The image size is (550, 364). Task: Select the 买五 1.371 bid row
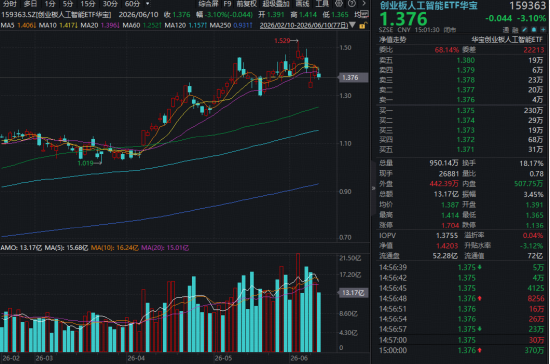pos(461,149)
